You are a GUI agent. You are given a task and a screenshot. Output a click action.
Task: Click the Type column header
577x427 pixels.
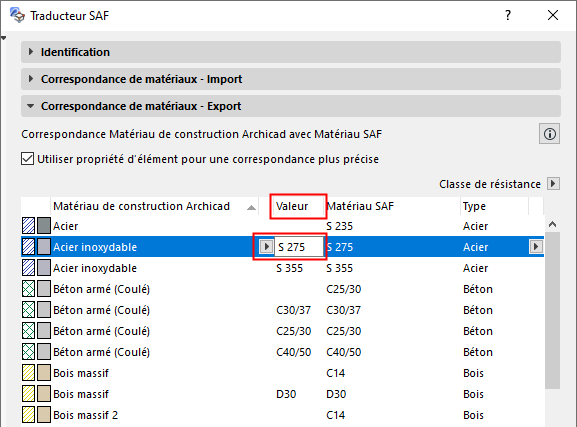(495, 206)
